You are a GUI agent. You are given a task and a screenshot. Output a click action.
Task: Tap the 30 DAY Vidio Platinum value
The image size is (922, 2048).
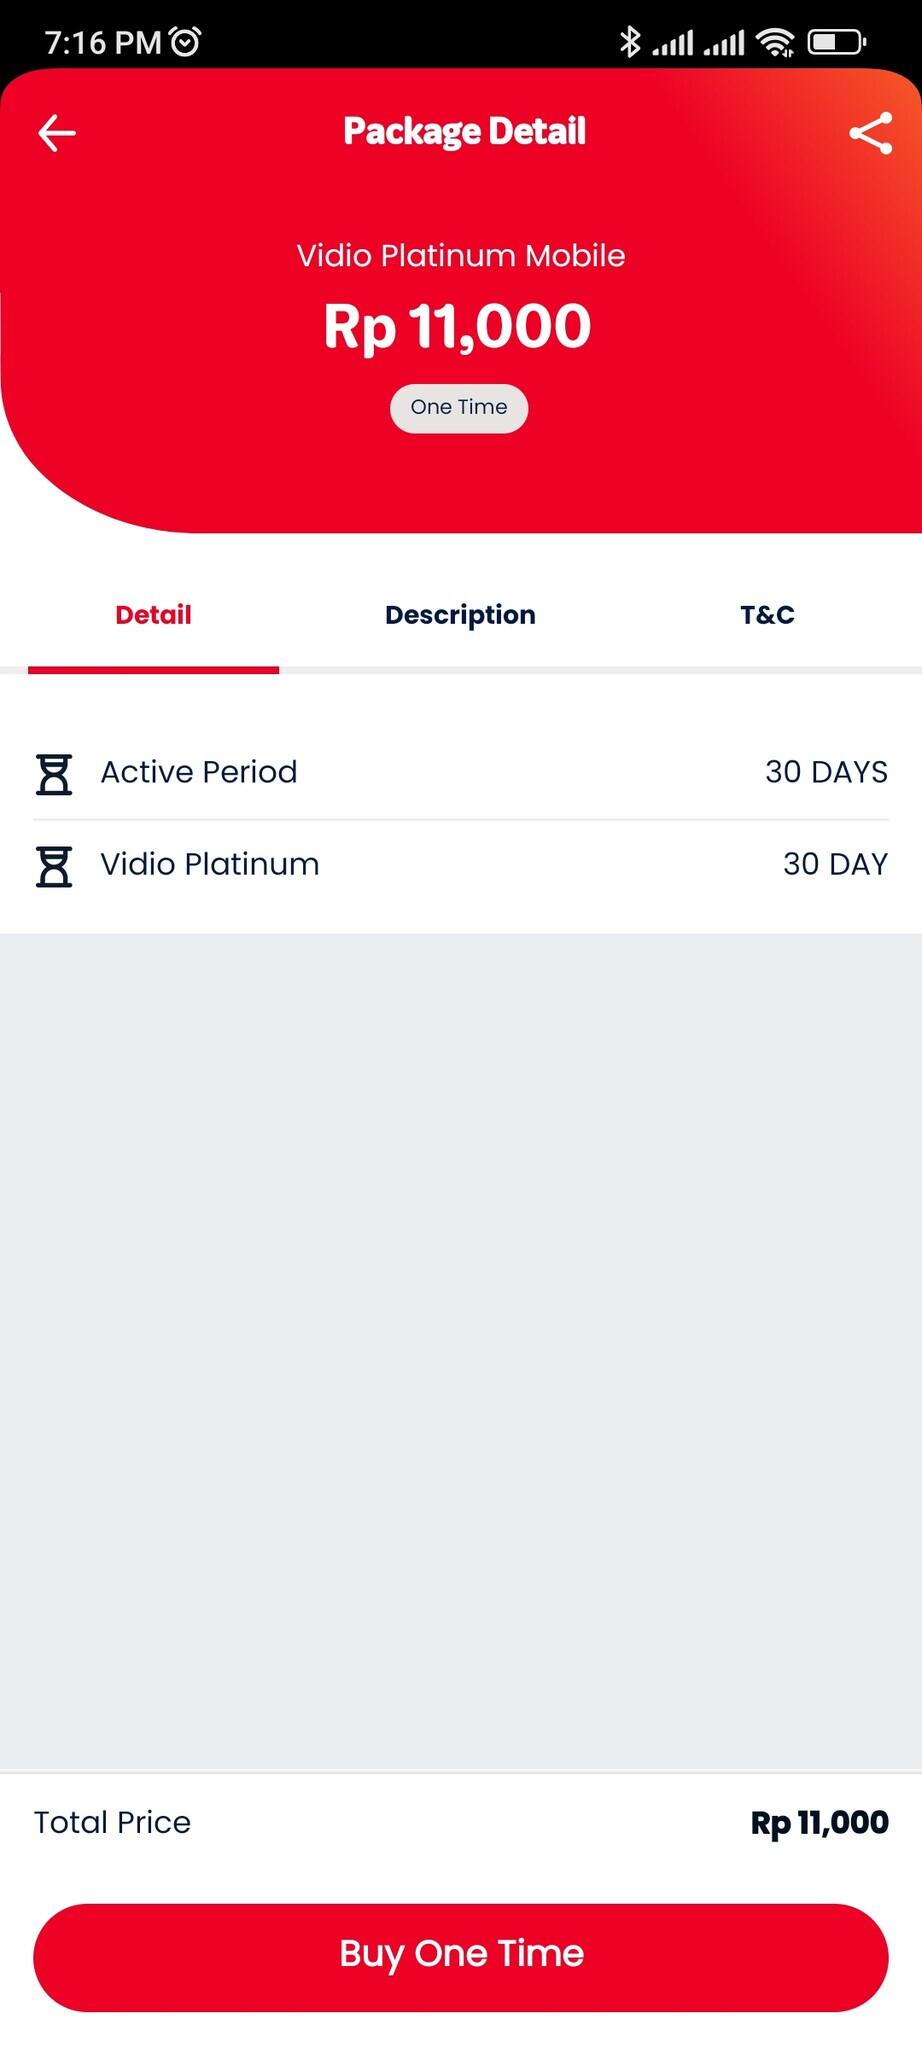pos(835,864)
